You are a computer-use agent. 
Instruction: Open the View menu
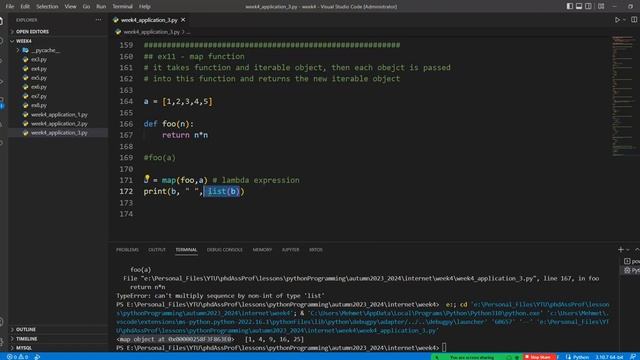(x=70, y=7)
